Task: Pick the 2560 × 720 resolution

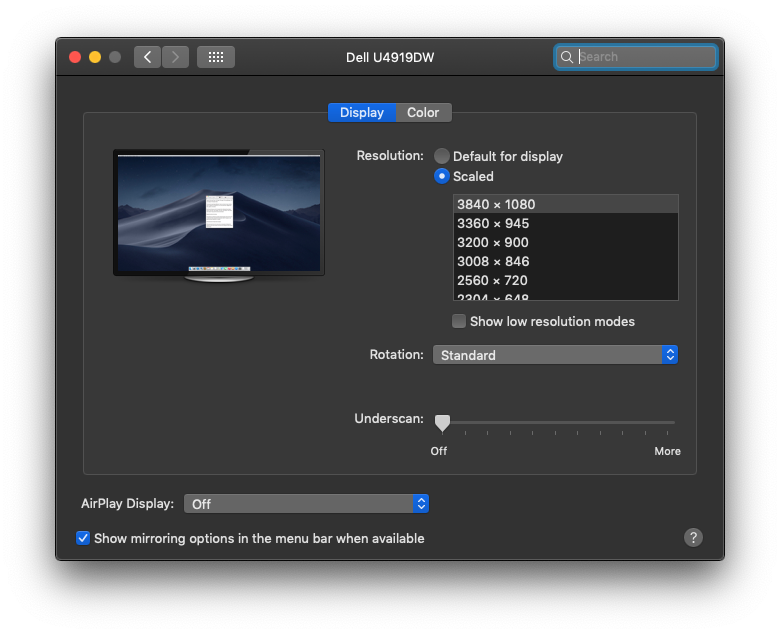Action: click(x=492, y=280)
